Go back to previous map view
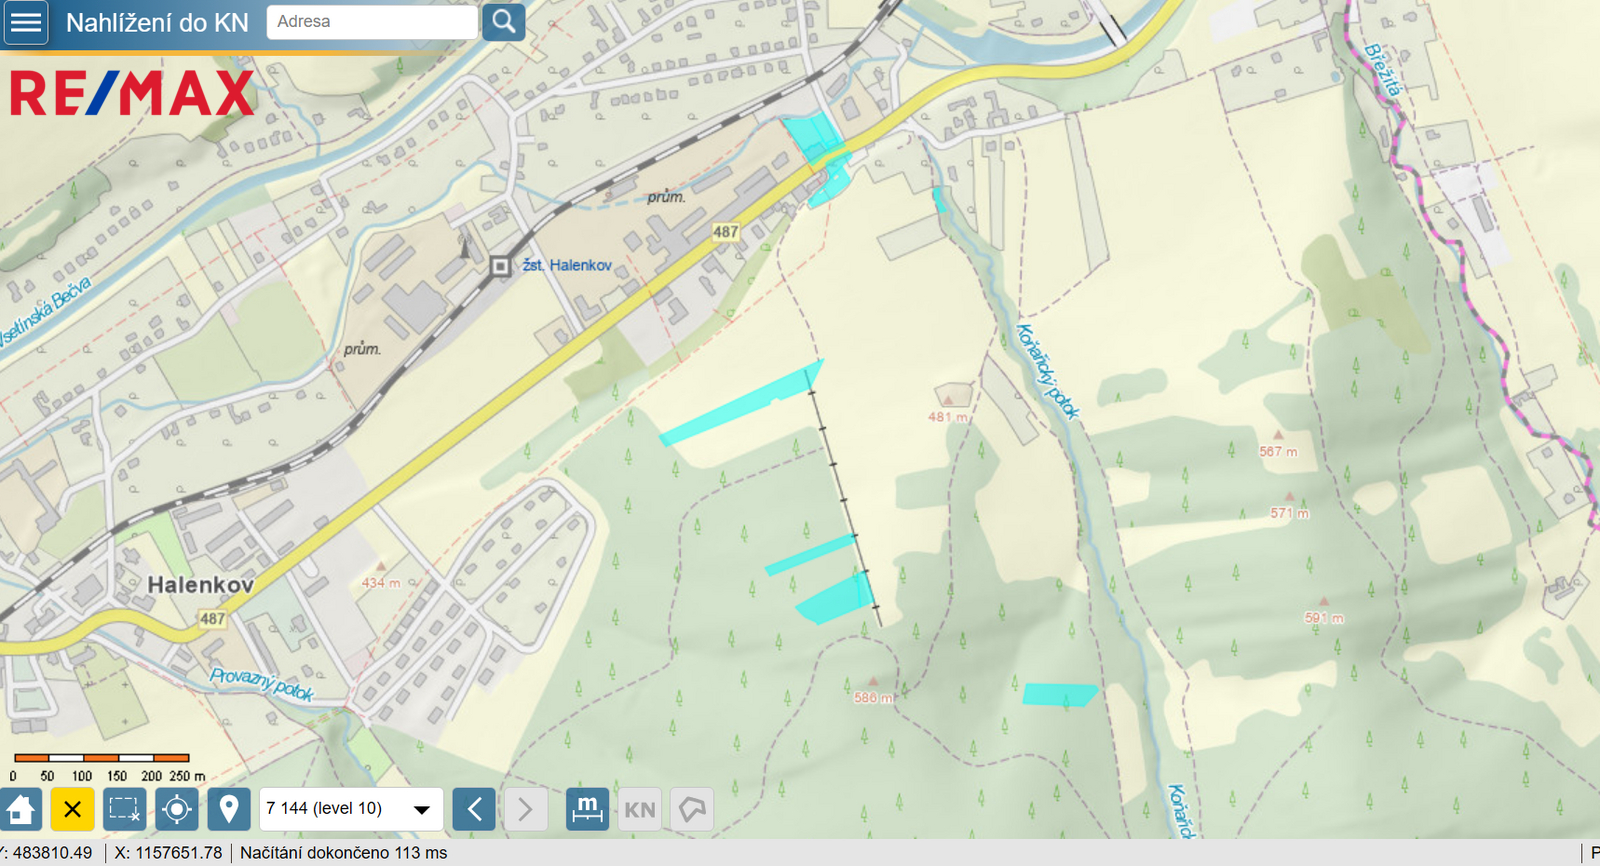The height and width of the screenshot is (866, 1600). click(474, 809)
